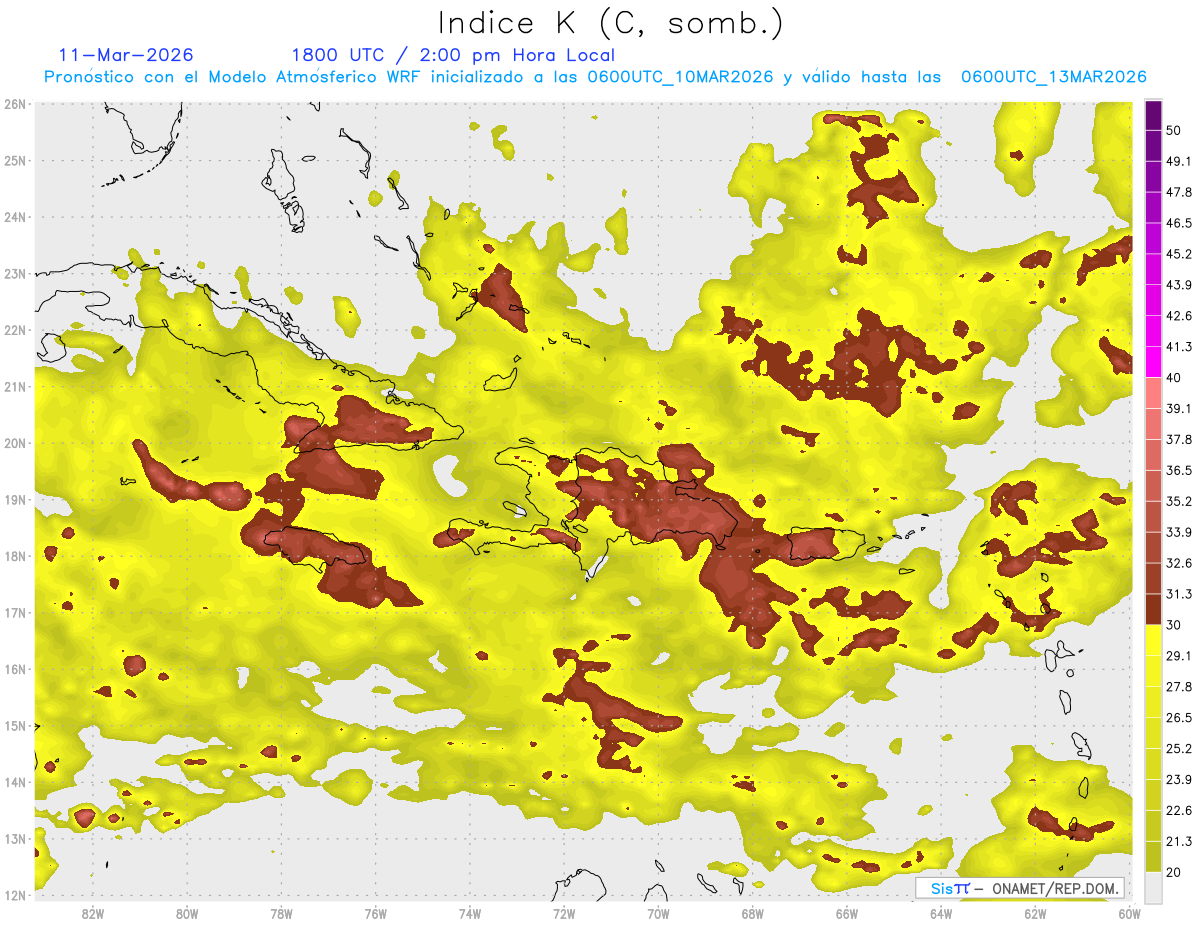
Task: Click the colorbar value 40
Action: point(1174,378)
